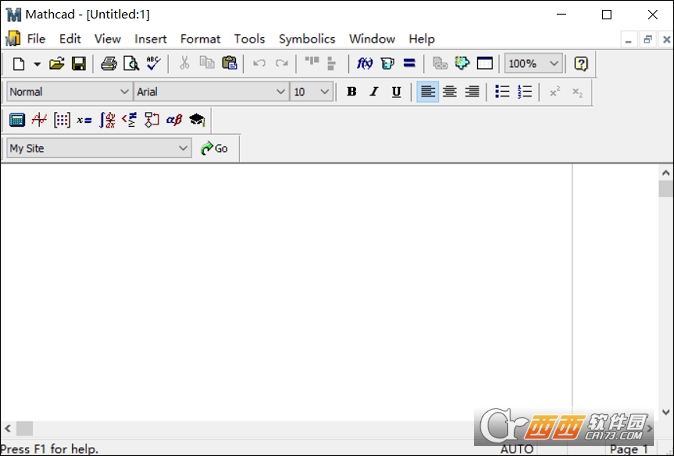The height and width of the screenshot is (456, 674).
Task: Toggle numbered list
Action: click(524, 92)
